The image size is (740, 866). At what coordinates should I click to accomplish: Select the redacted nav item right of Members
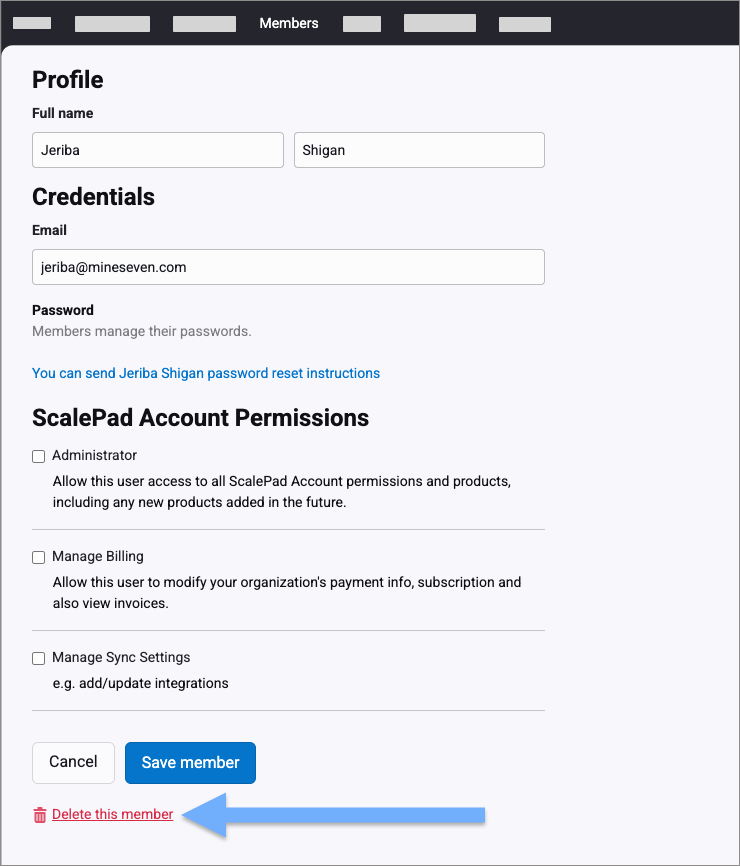pos(361,24)
